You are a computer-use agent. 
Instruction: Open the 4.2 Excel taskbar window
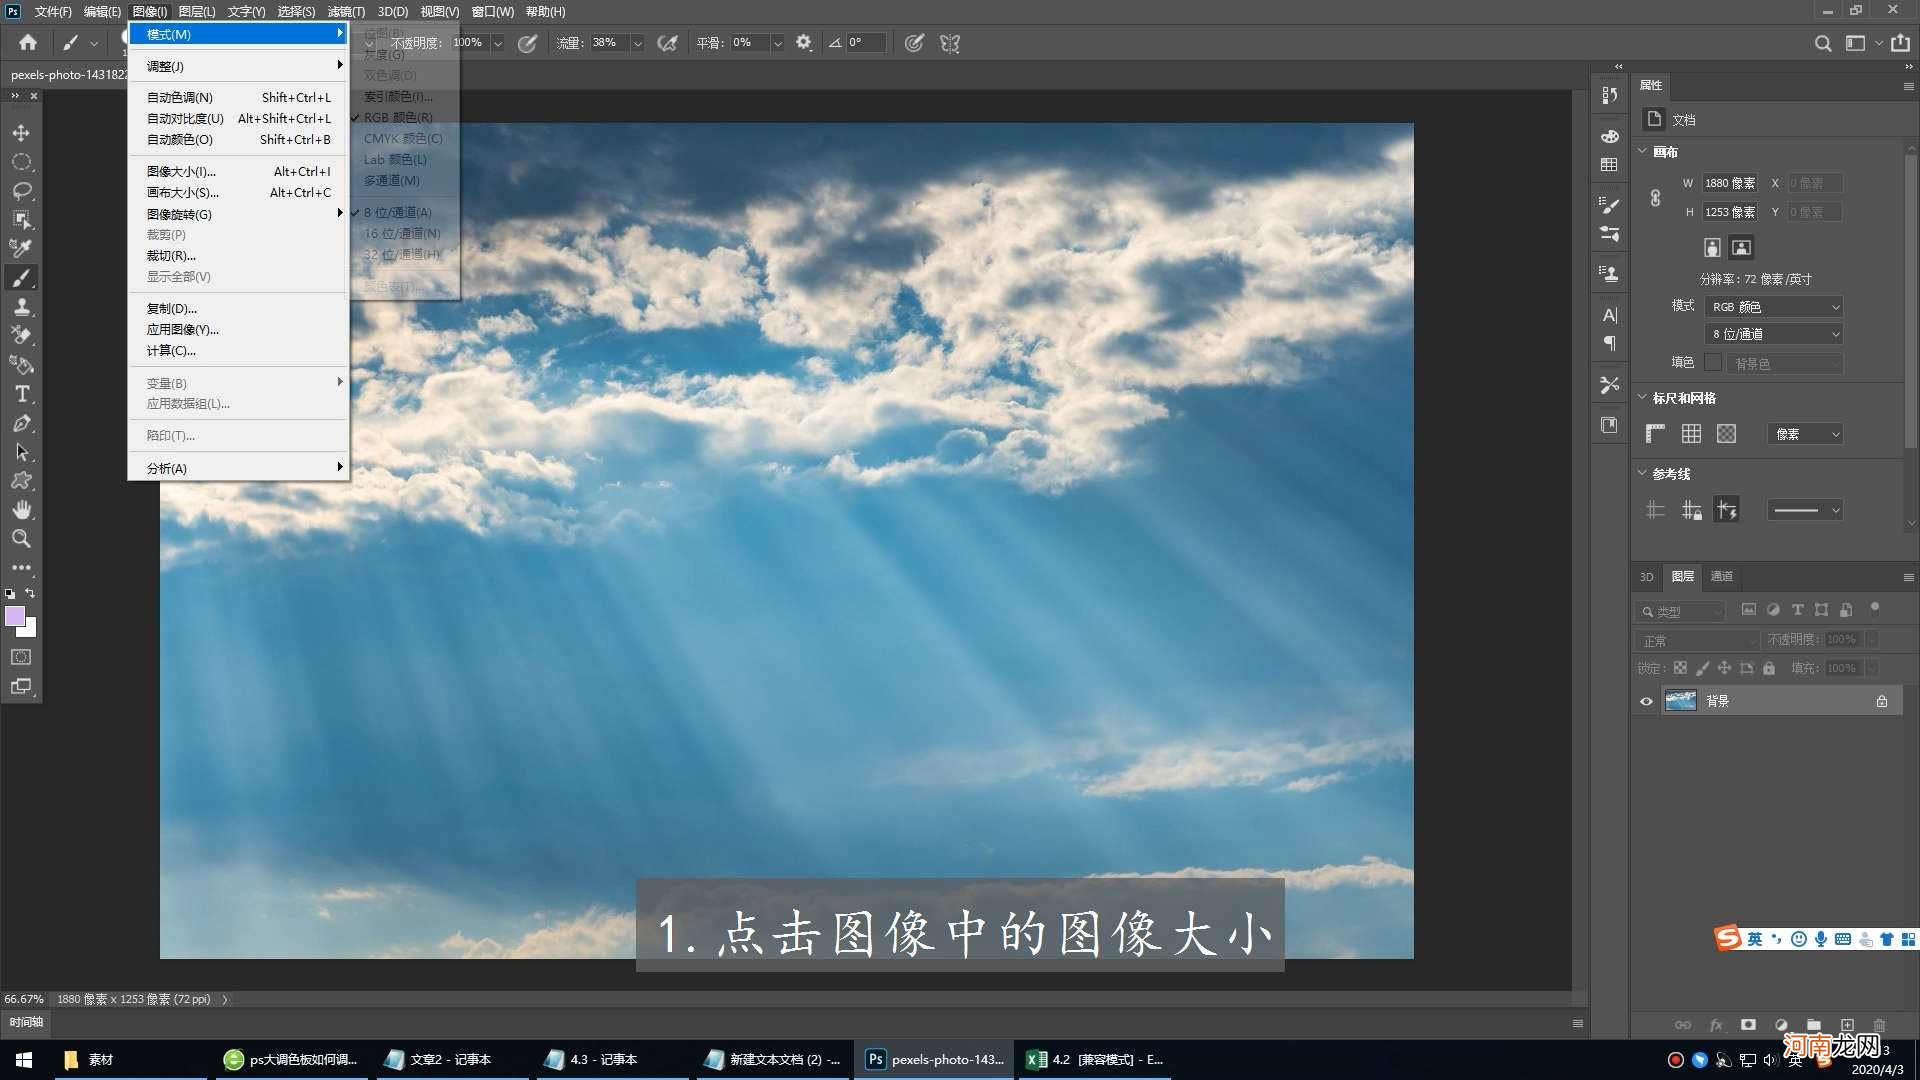point(1095,1059)
